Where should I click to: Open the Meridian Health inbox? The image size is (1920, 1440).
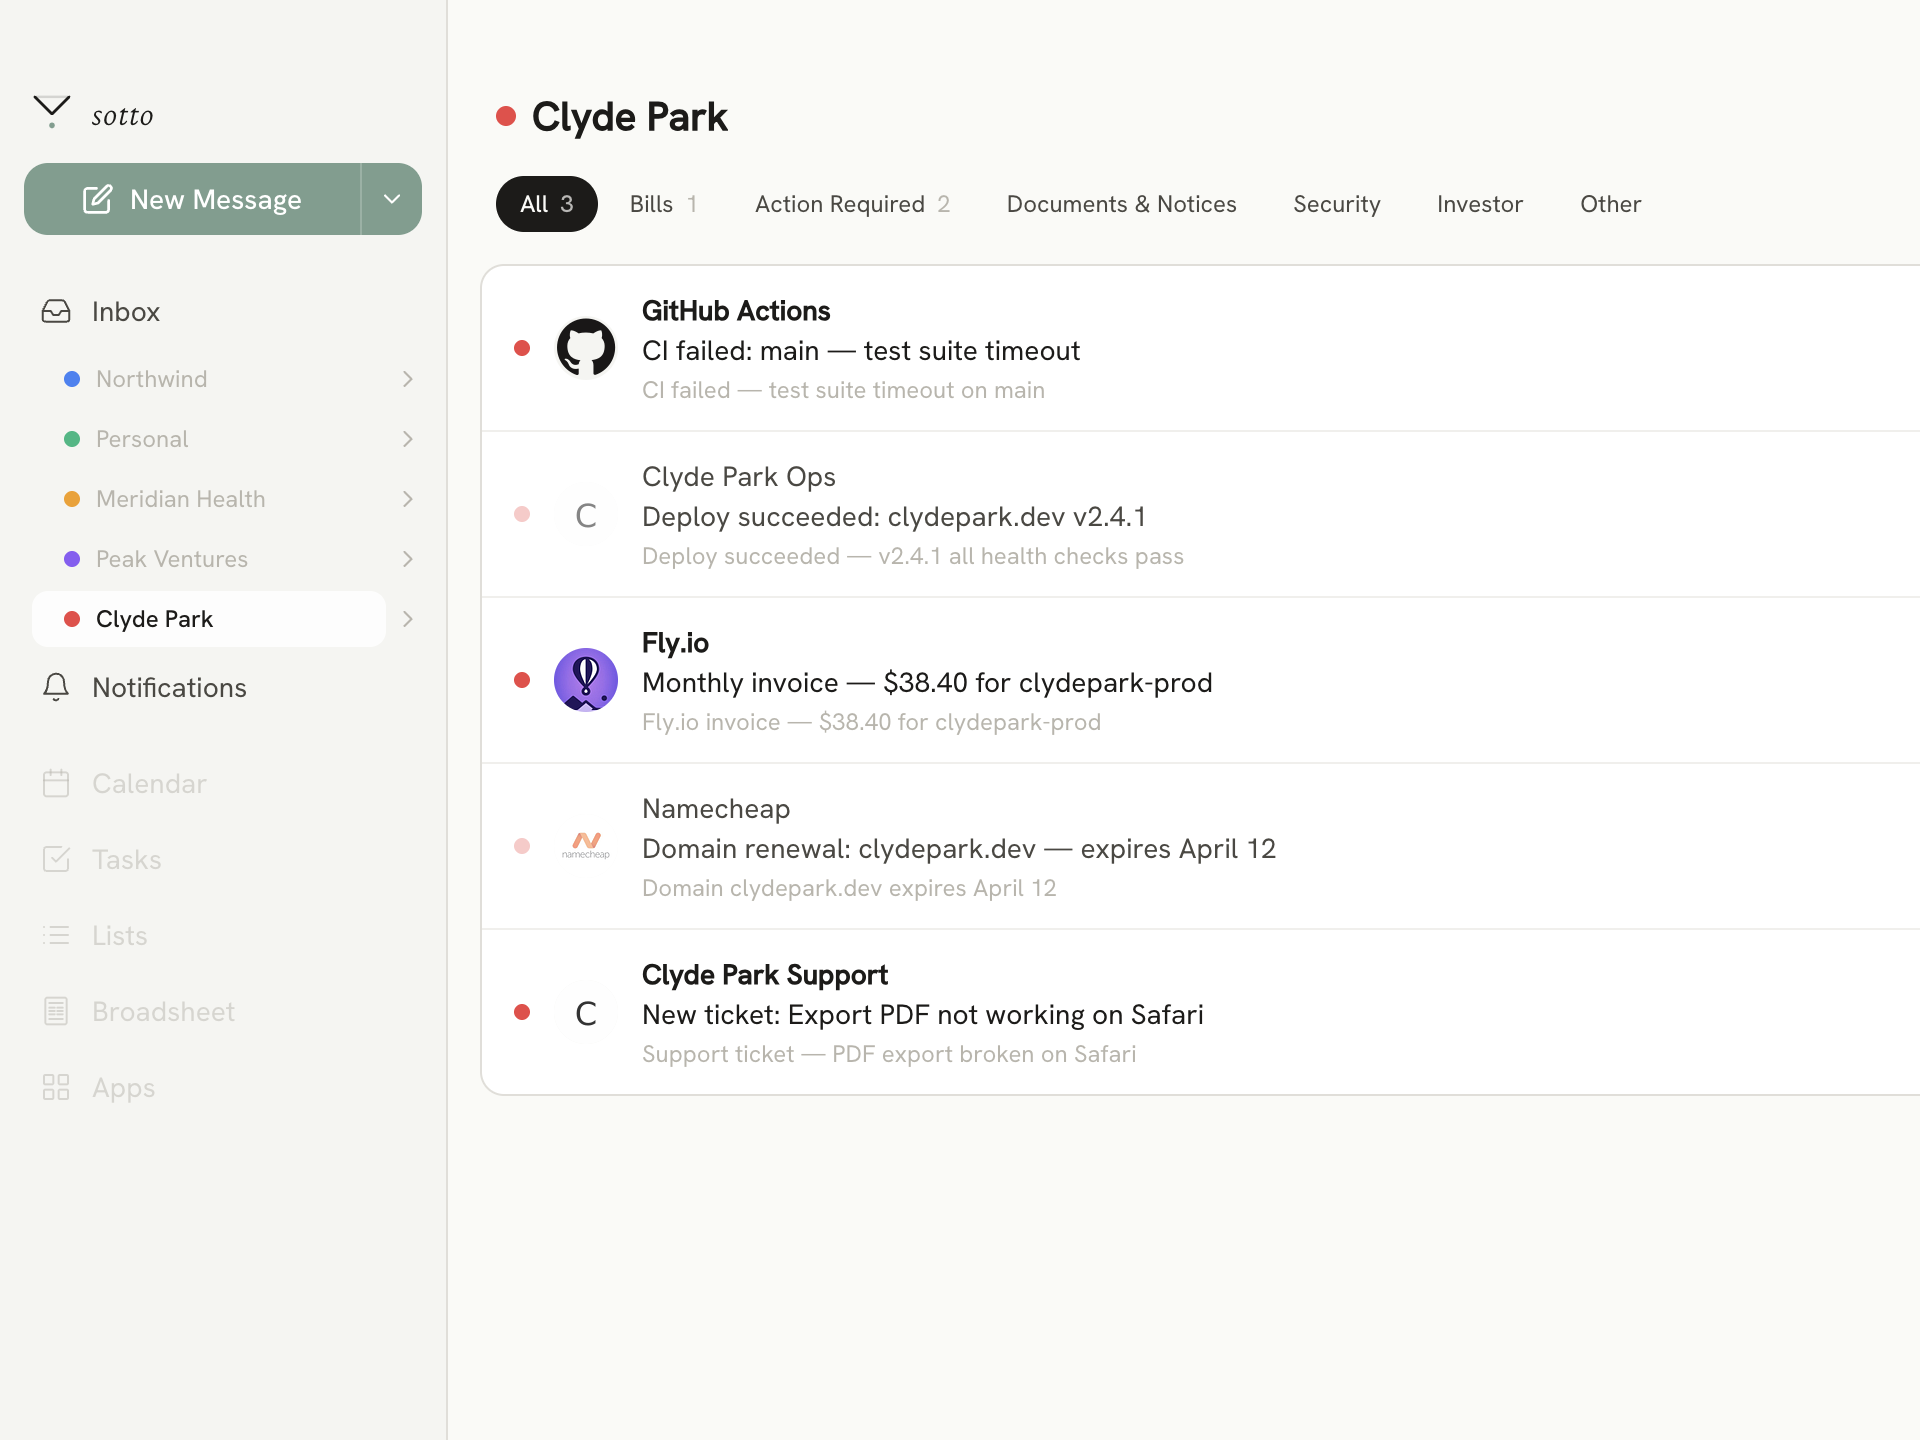click(x=181, y=499)
